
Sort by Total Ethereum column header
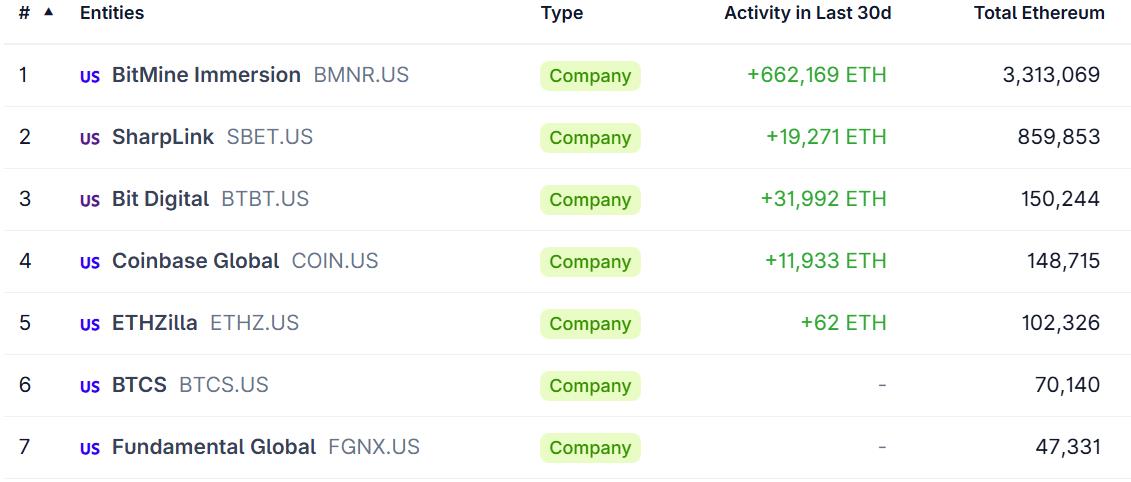(x=1039, y=13)
